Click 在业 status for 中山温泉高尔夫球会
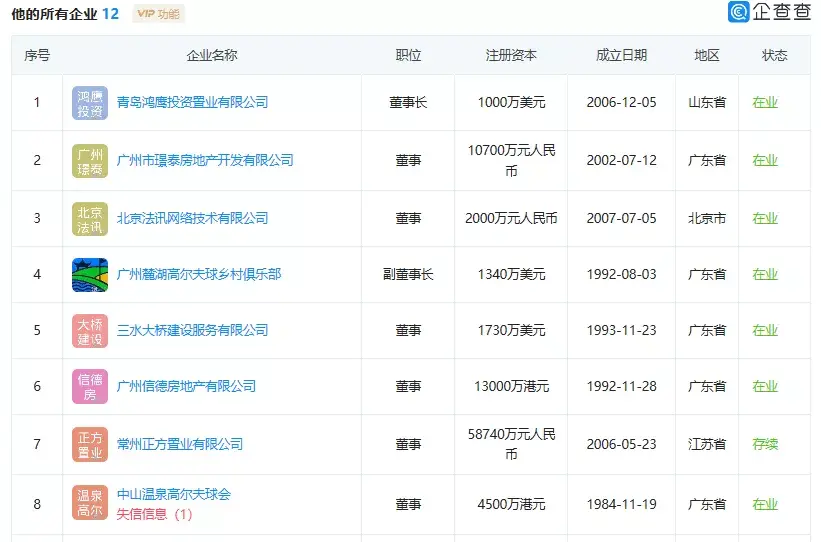 [x=765, y=504]
